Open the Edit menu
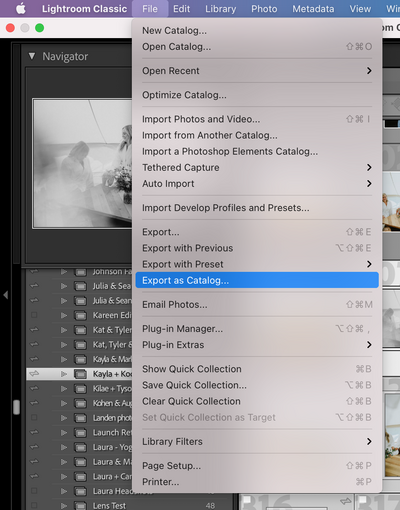The image size is (400, 510). coord(181,9)
